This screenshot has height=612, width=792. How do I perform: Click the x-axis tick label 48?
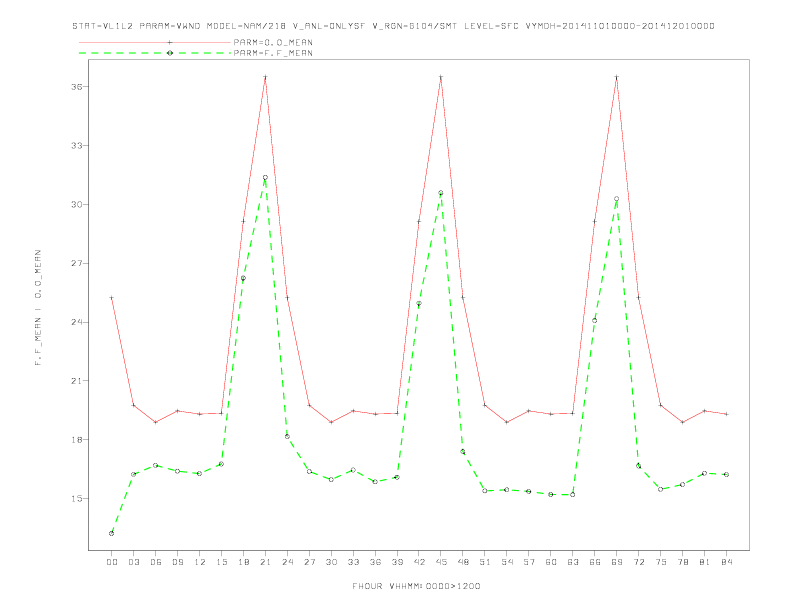[x=463, y=562]
